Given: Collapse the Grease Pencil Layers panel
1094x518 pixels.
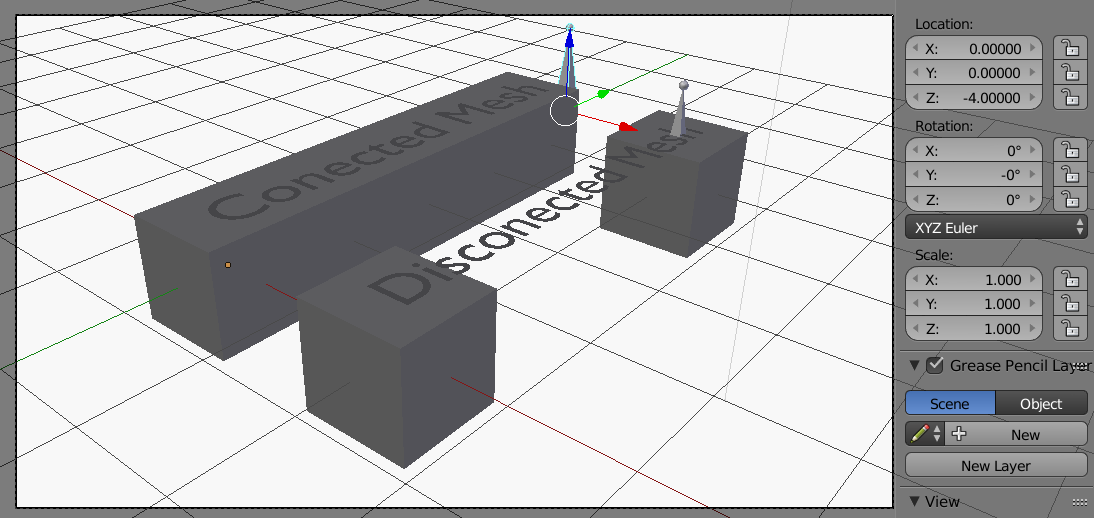Looking at the screenshot, I should [914, 365].
